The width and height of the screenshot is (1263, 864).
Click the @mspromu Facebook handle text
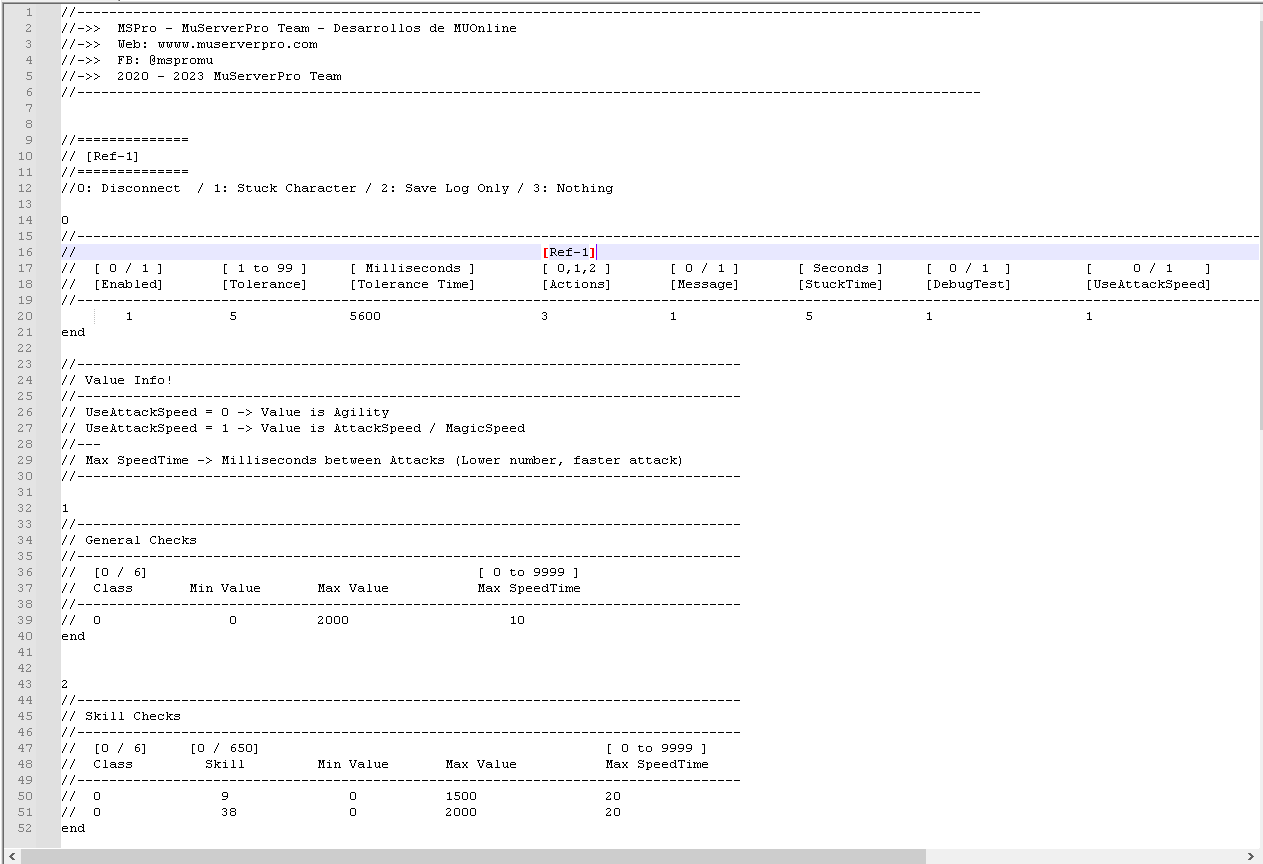tap(181, 60)
